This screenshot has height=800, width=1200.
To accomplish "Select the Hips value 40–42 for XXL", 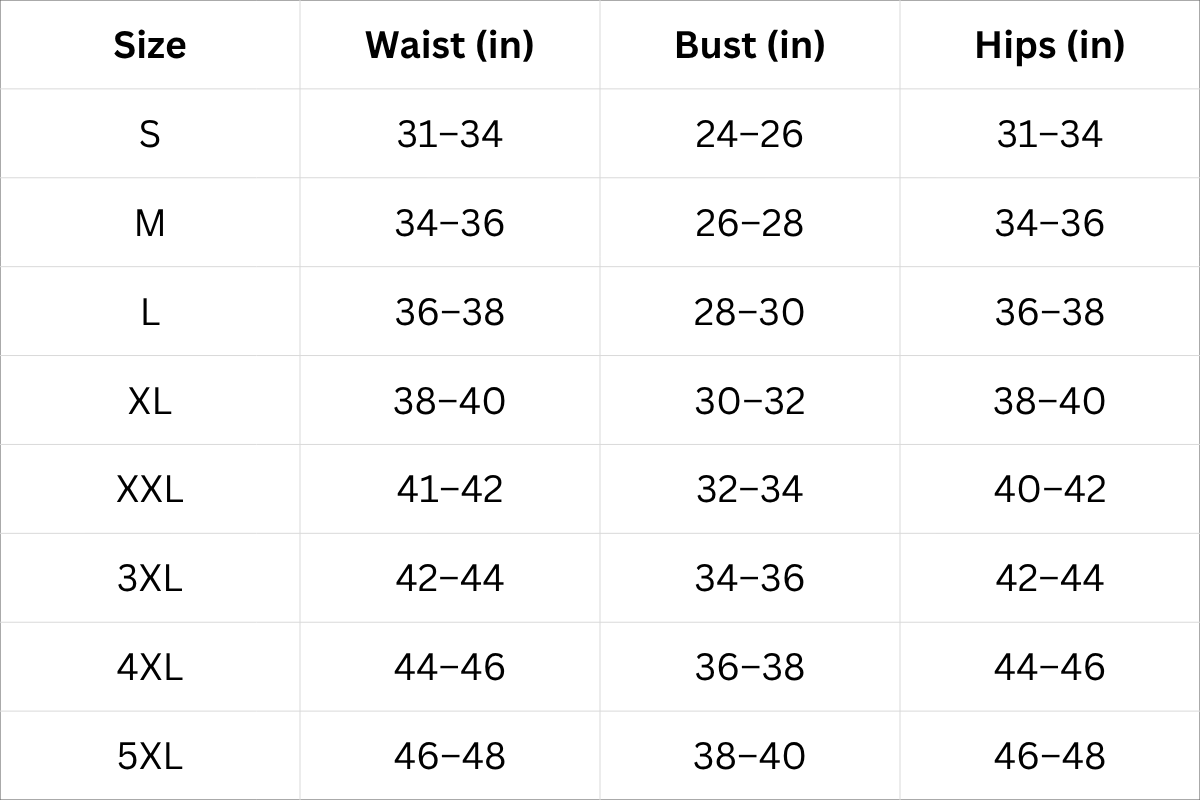I will pyautogui.click(x=1049, y=490).
